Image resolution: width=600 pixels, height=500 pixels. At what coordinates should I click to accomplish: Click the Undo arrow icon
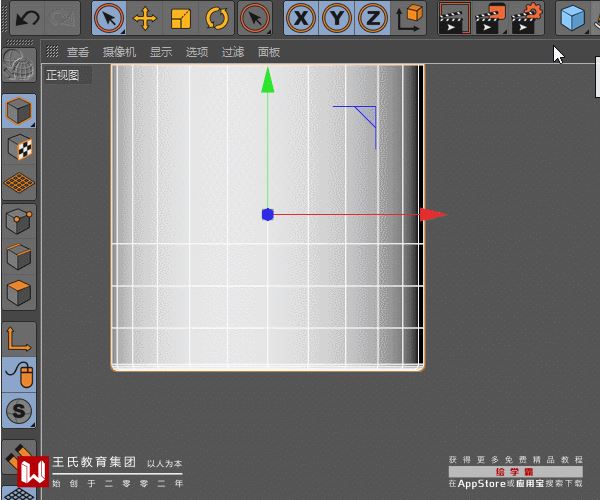tap(28, 18)
